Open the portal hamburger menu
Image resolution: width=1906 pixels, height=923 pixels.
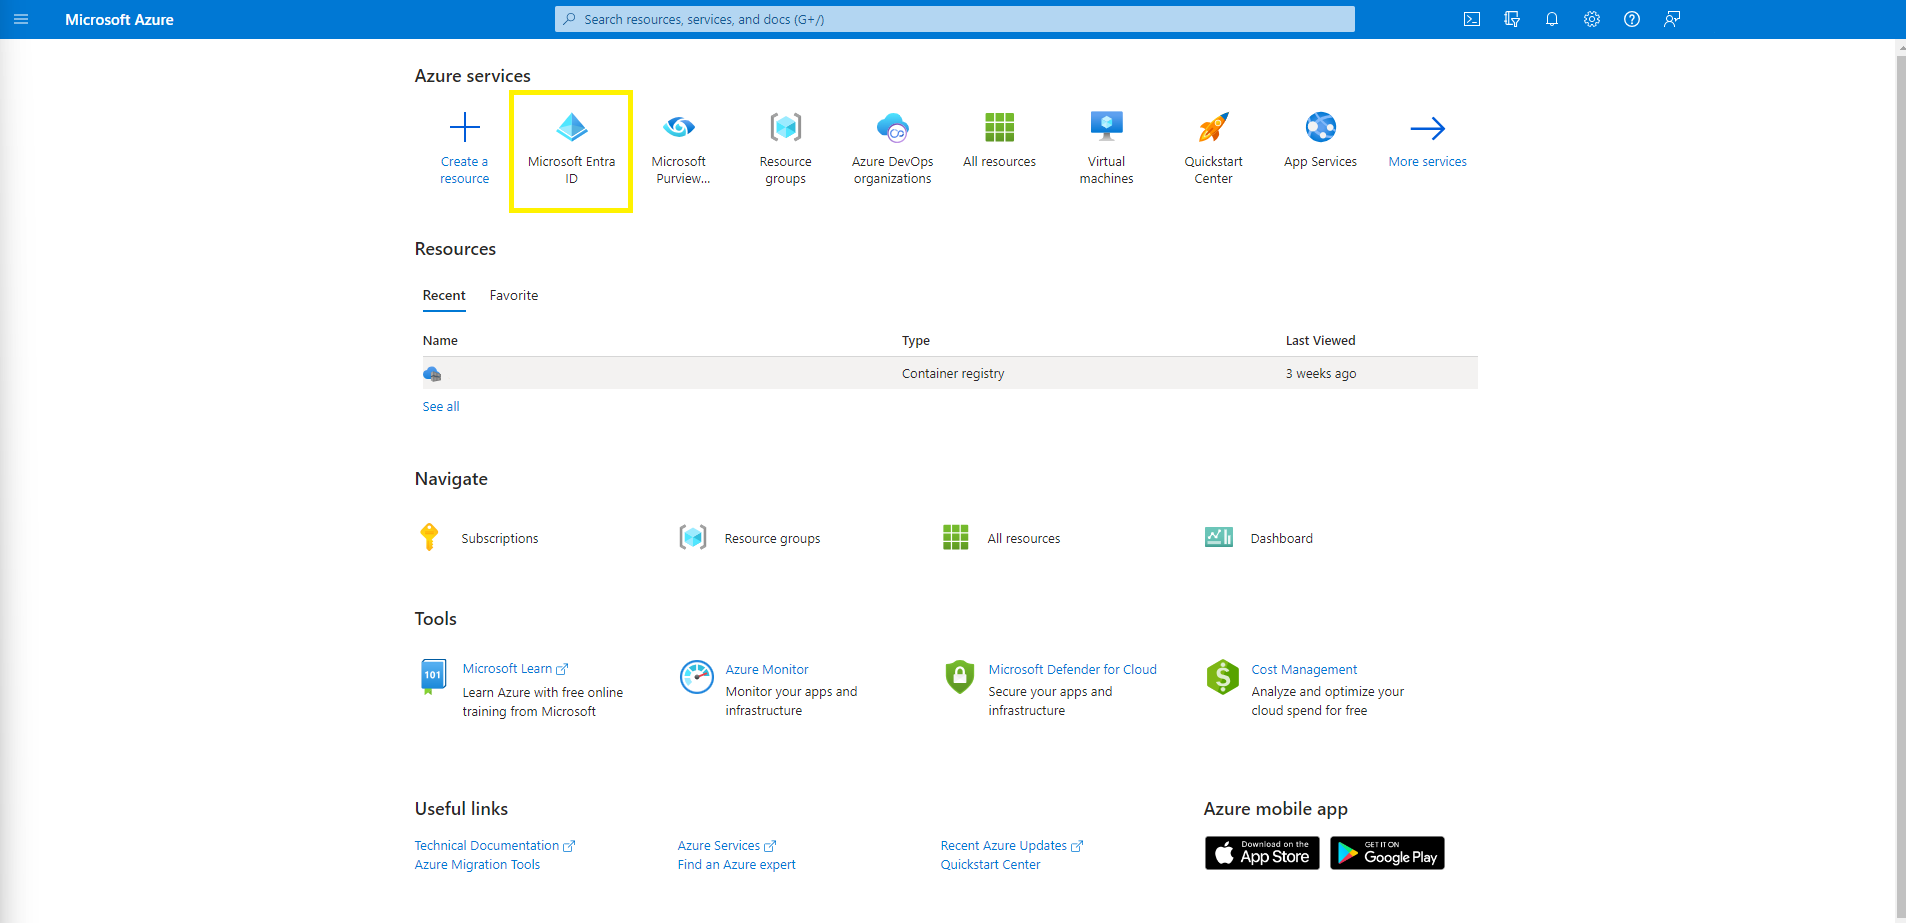(x=21, y=19)
